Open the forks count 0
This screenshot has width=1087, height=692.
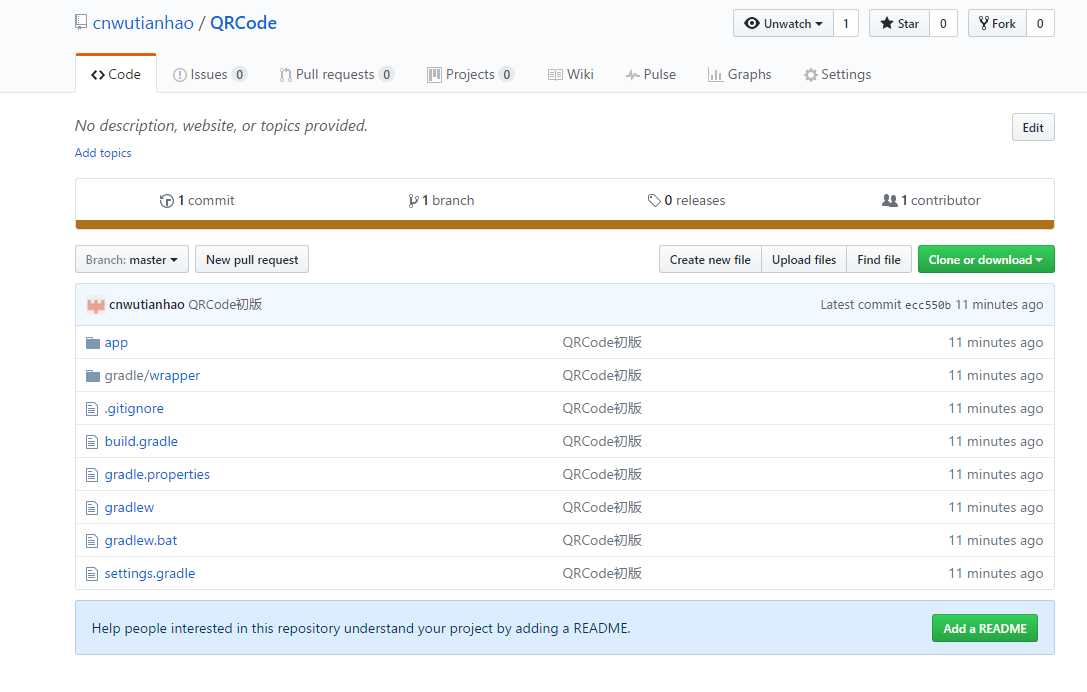tap(1040, 24)
